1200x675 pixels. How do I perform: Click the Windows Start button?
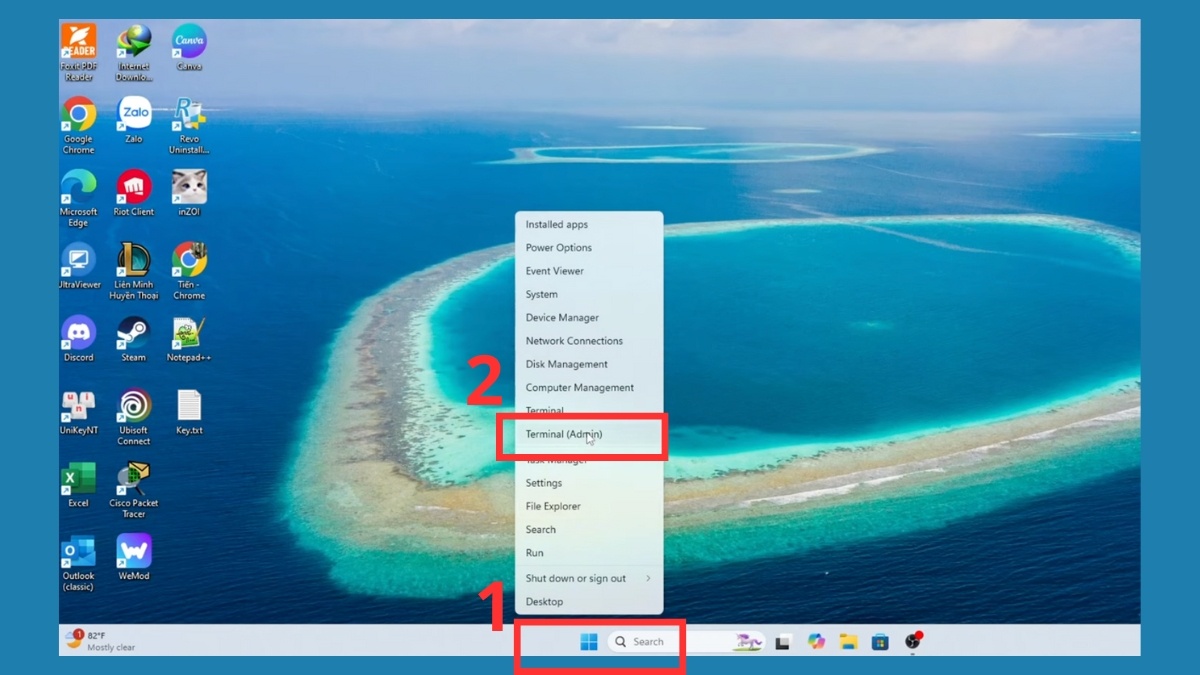point(589,642)
